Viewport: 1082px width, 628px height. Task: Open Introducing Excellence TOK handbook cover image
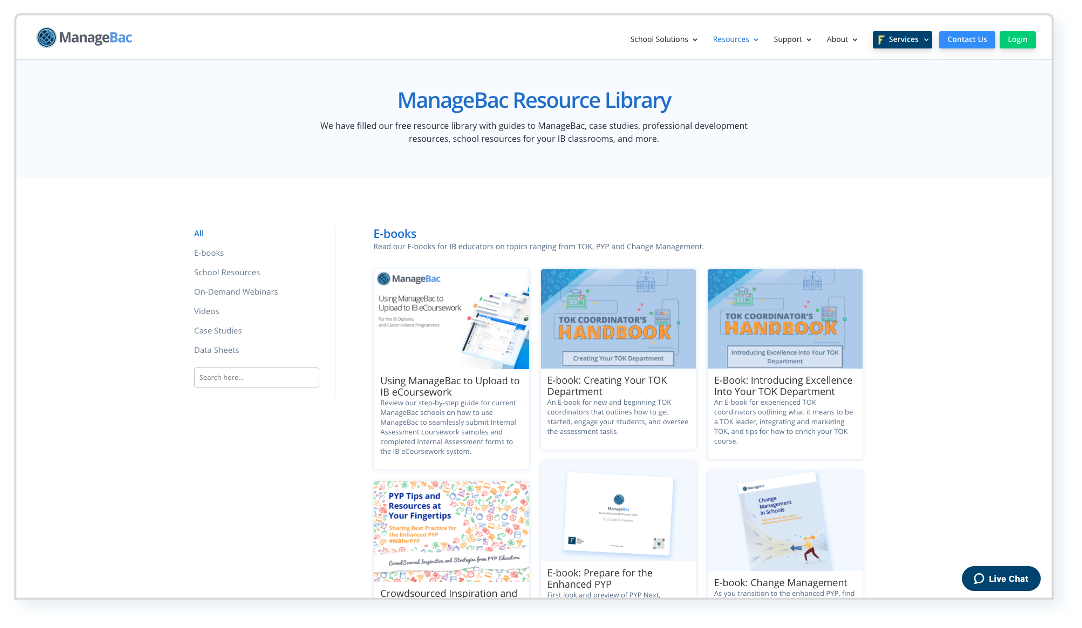785,319
